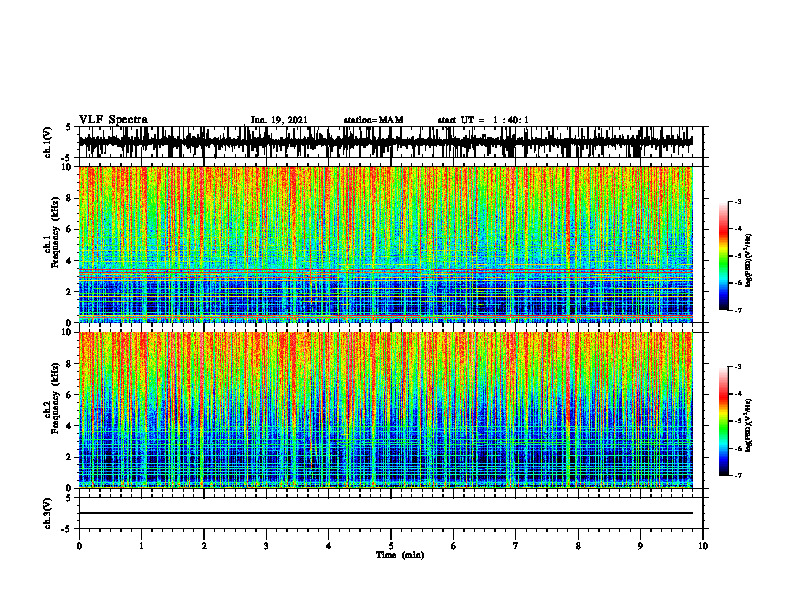Click the ch.2 spectrogram color bar
The height and width of the screenshot is (612, 792).
pyautogui.click(x=723, y=421)
